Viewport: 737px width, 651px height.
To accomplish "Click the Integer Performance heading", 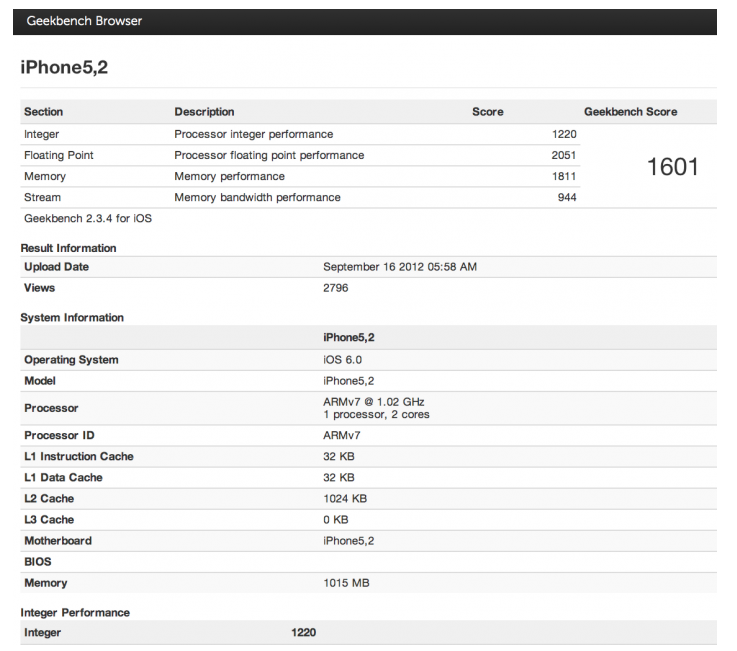I will (75, 613).
